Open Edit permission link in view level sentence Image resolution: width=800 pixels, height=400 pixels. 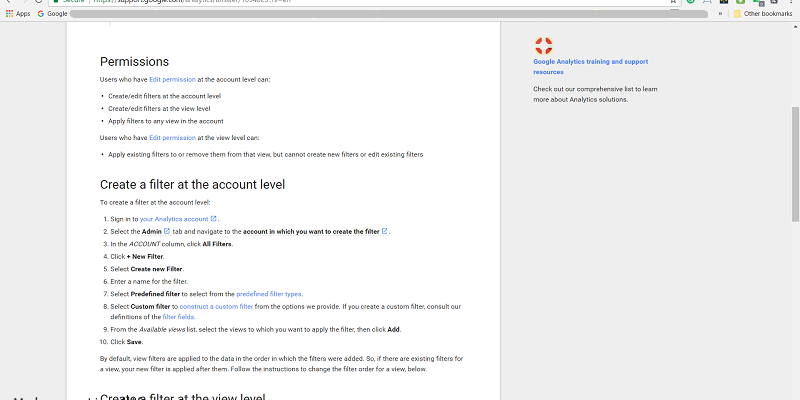(172, 138)
